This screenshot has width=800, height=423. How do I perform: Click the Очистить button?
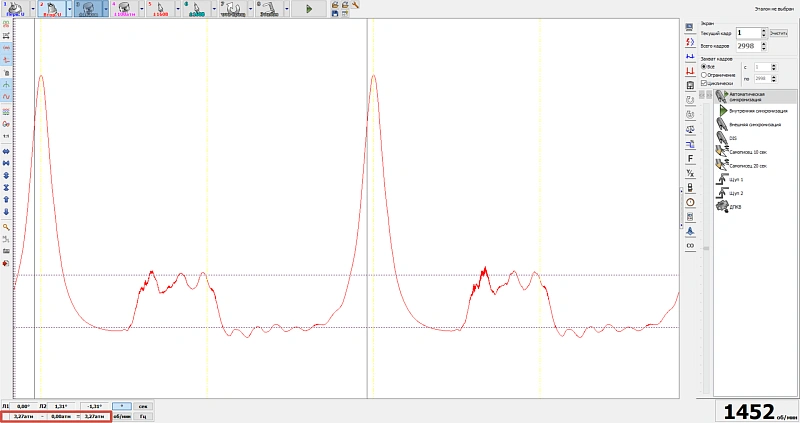pyautogui.click(x=779, y=33)
